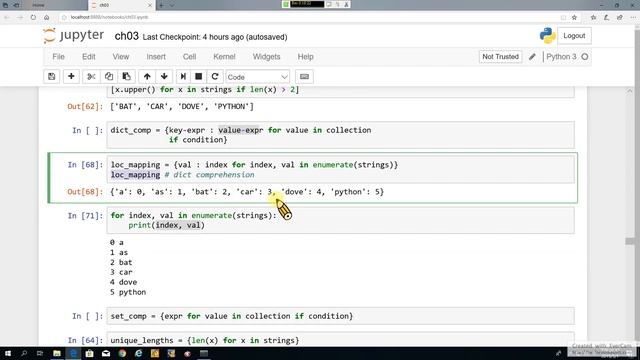Open the browser share icon
The height and width of the screenshot is (360, 640).
coord(620,17)
